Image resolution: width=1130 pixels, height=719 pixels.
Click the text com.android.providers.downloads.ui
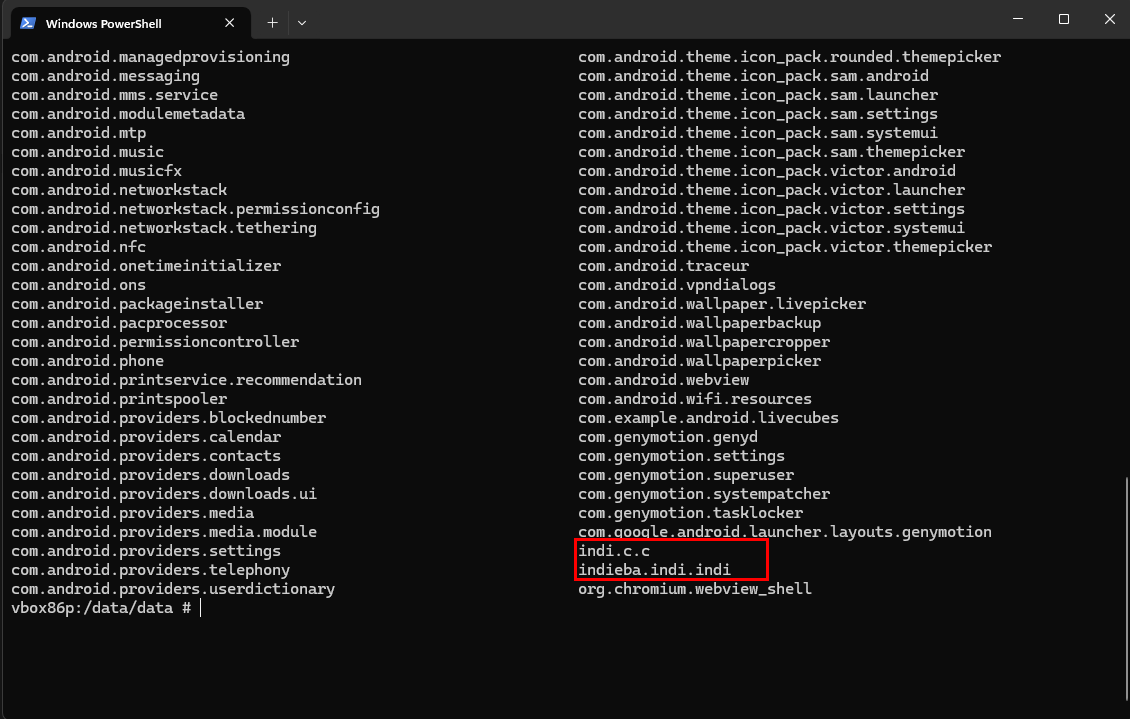pyautogui.click(x=164, y=494)
